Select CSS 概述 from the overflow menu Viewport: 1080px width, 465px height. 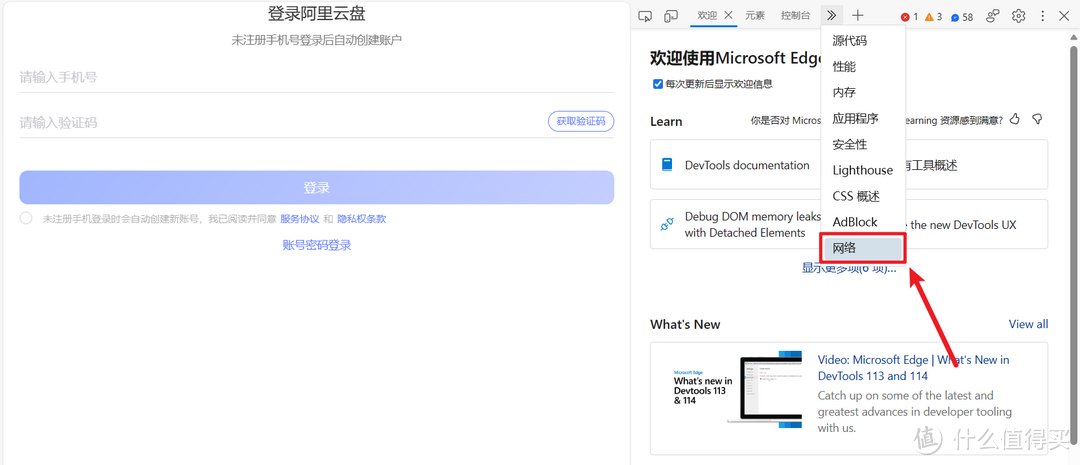tap(863, 196)
